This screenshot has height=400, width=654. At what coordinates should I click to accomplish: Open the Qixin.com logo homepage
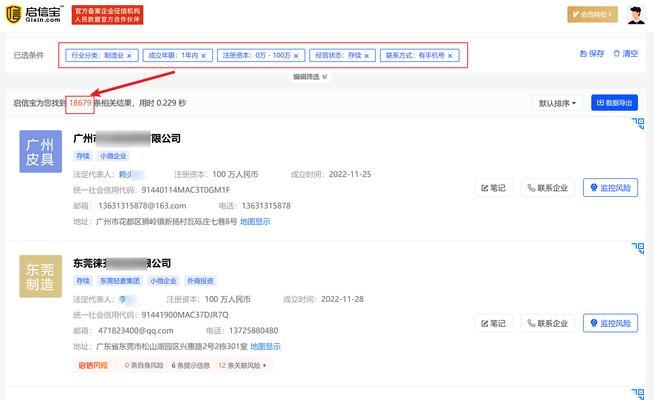coord(34,14)
